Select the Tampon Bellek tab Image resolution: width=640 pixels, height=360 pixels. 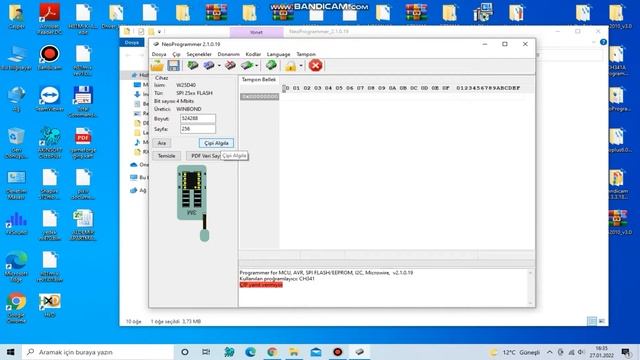[259, 80]
